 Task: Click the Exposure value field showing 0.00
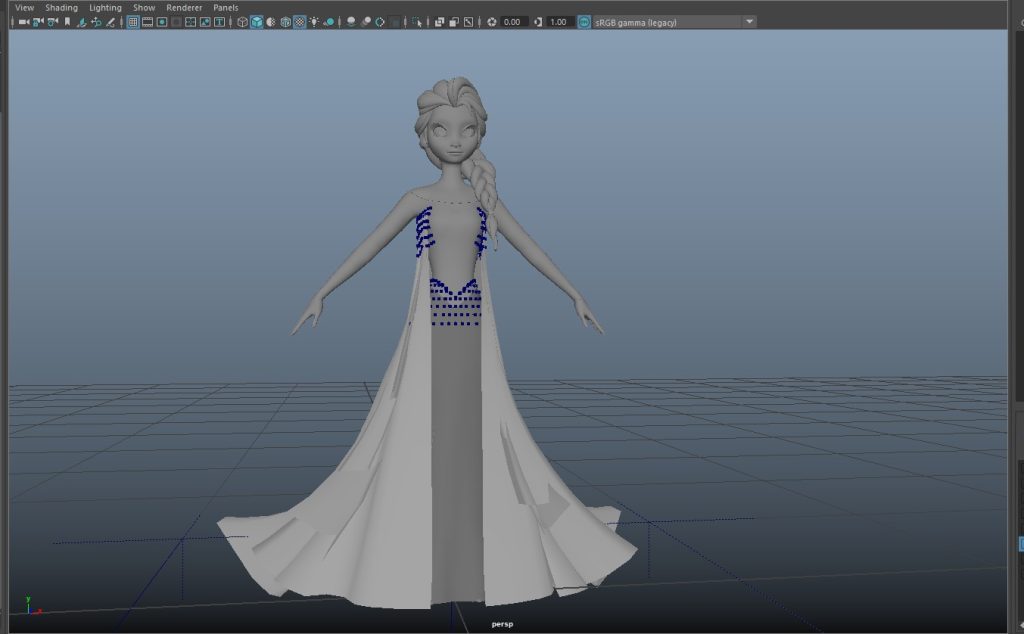[513, 22]
